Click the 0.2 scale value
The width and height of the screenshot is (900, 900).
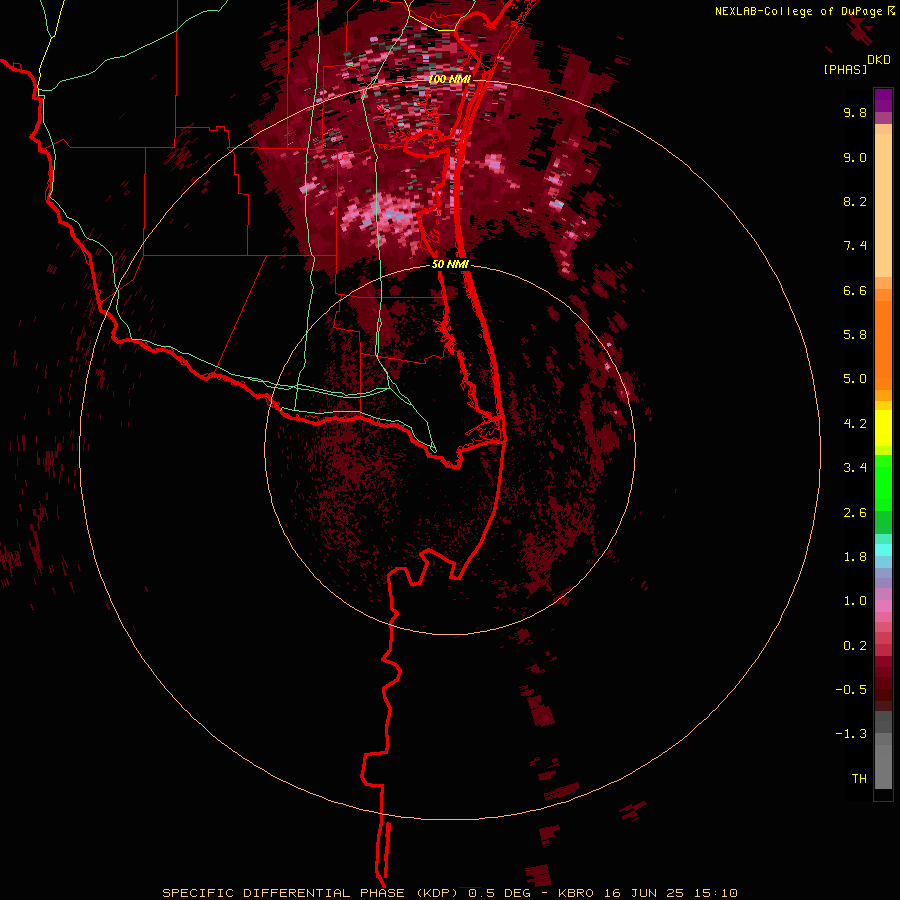tap(855, 646)
